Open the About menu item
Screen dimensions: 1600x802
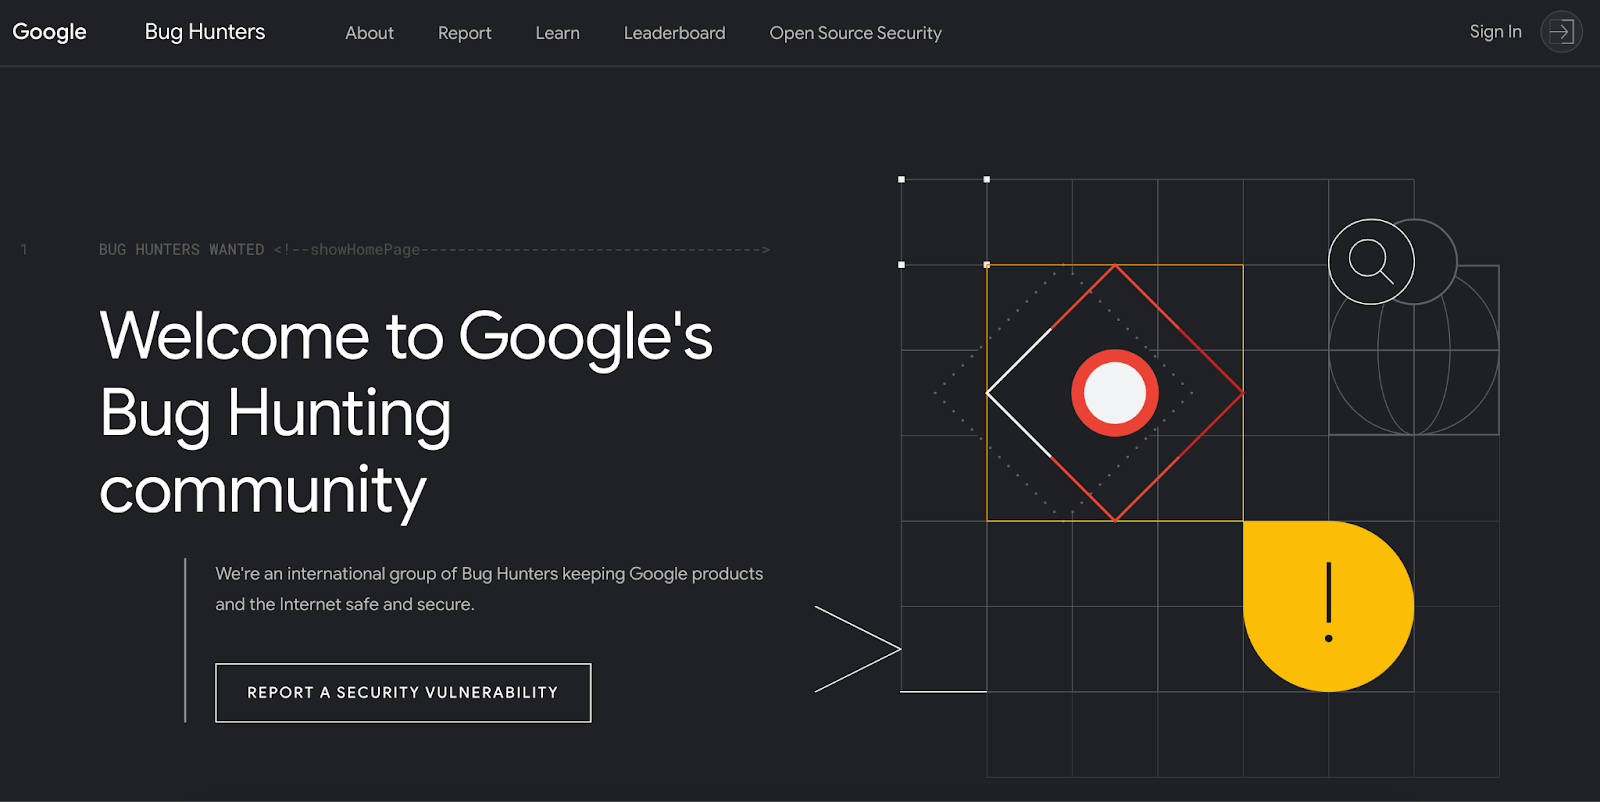[369, 33]
